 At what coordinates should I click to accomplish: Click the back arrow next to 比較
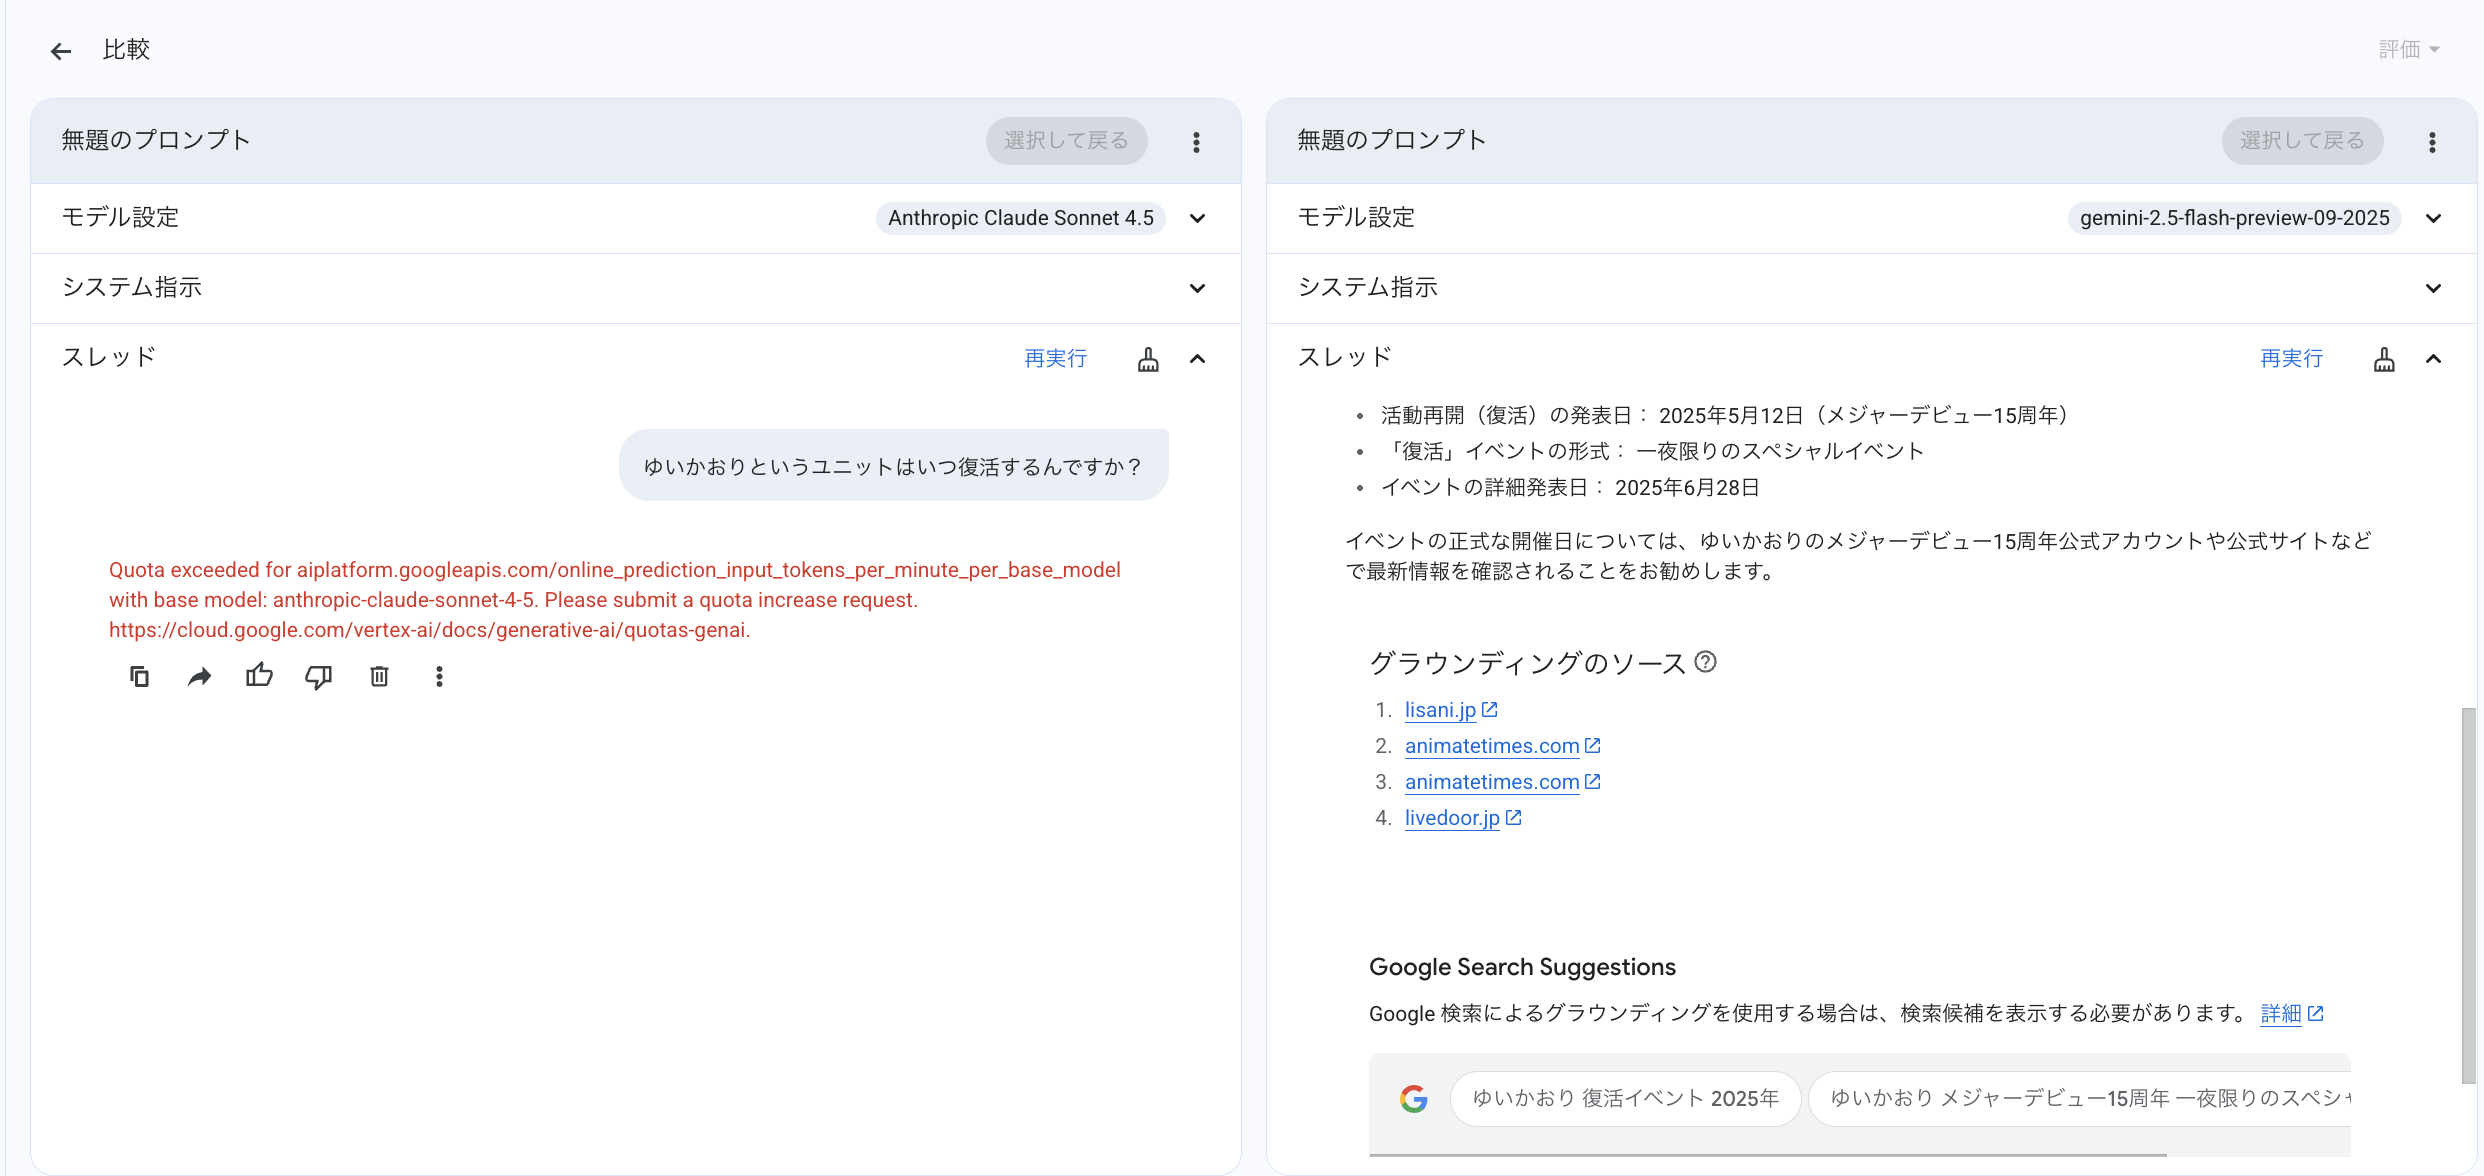tap(61, 51)
